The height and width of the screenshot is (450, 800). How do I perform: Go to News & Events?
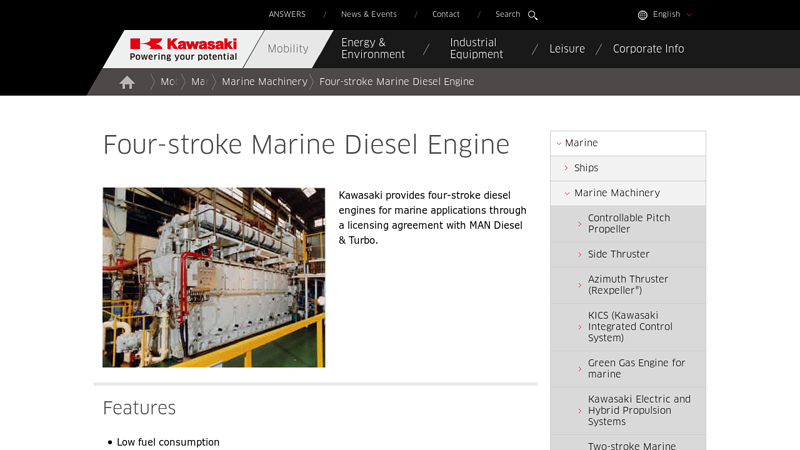(369, 14)
